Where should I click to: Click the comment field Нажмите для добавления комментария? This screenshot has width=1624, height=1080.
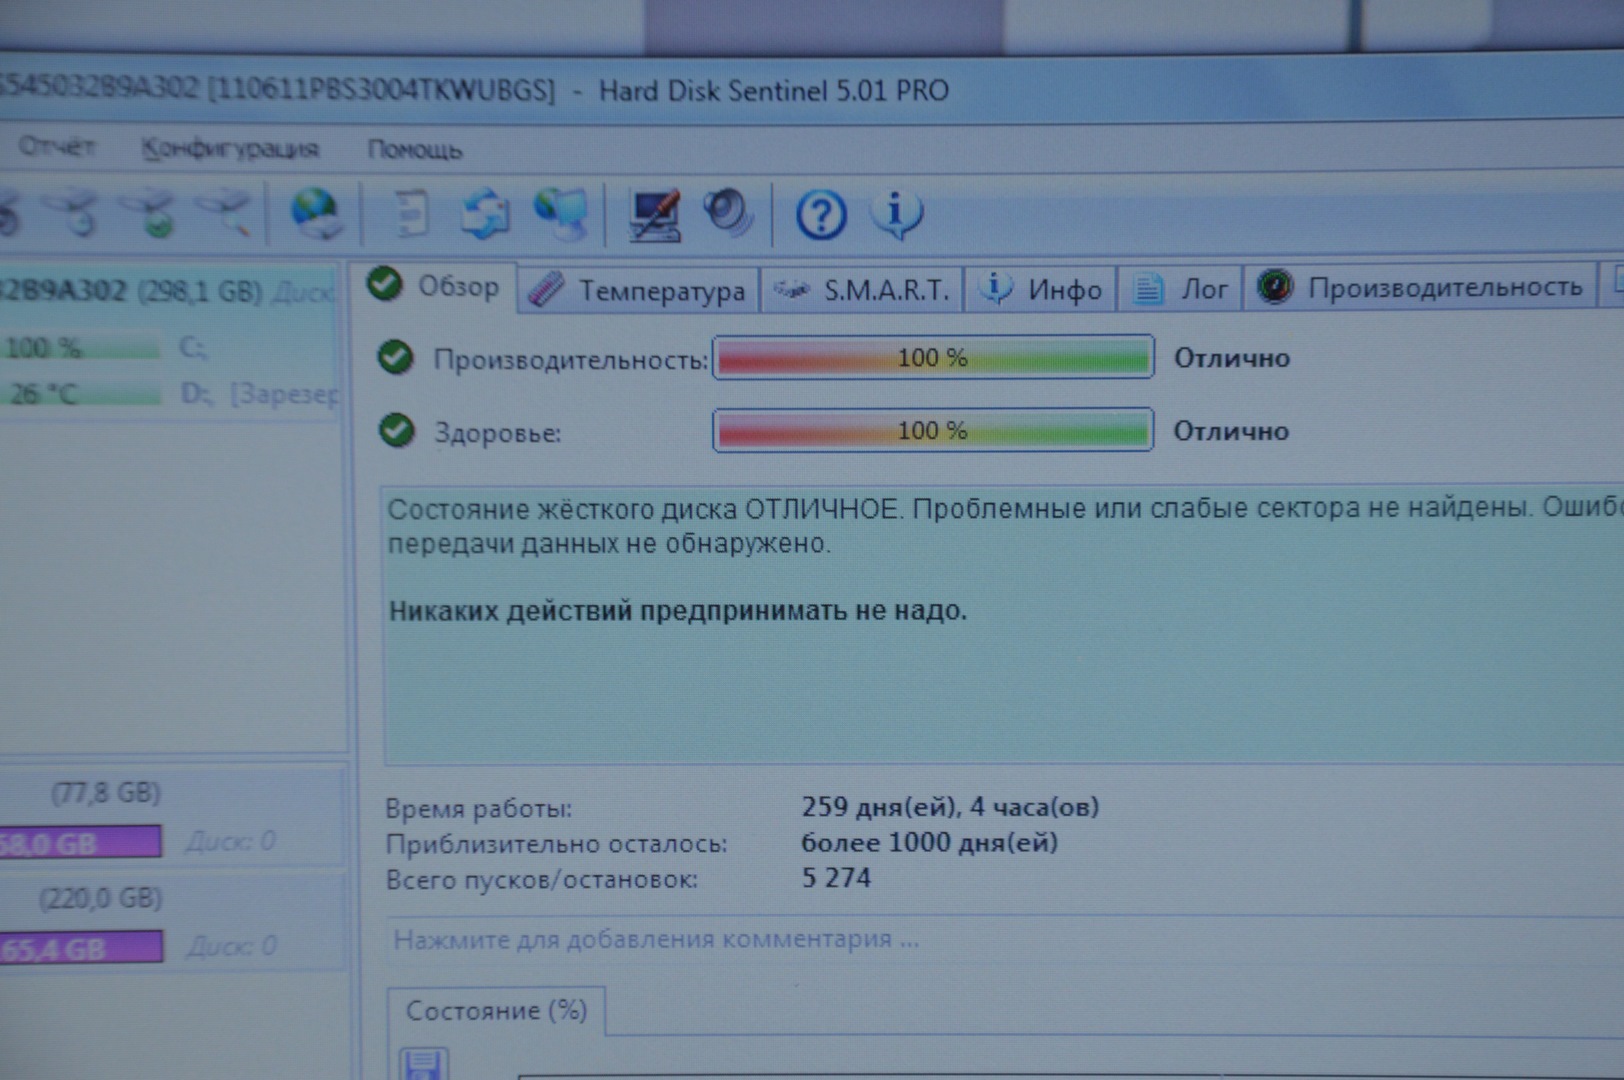(x=1005, y=940)
